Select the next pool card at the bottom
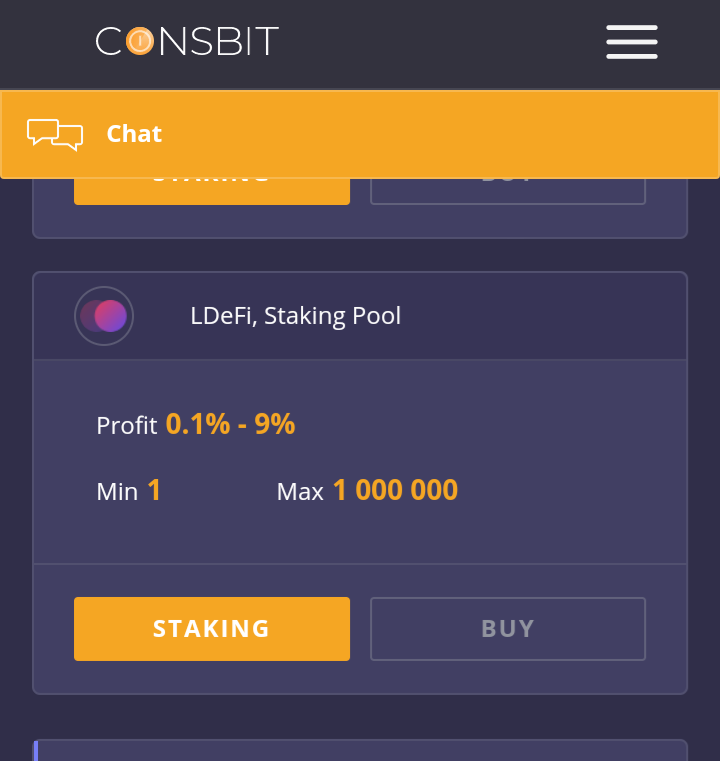Screen dimensions: 720x761 pos(360,751)
